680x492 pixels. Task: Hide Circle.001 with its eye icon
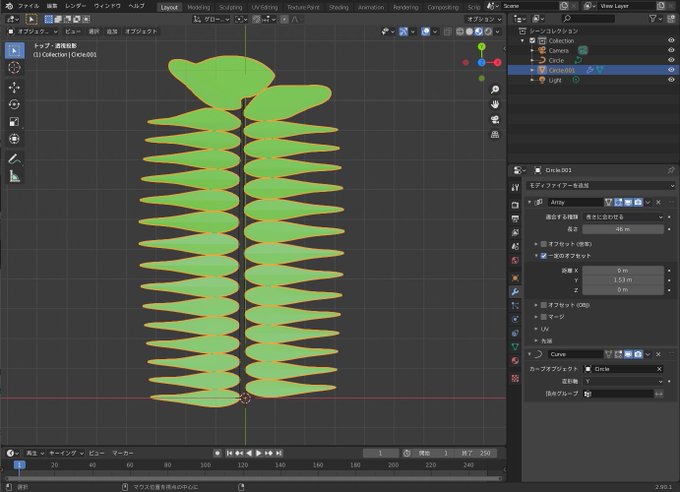click(x=671, y=70)
